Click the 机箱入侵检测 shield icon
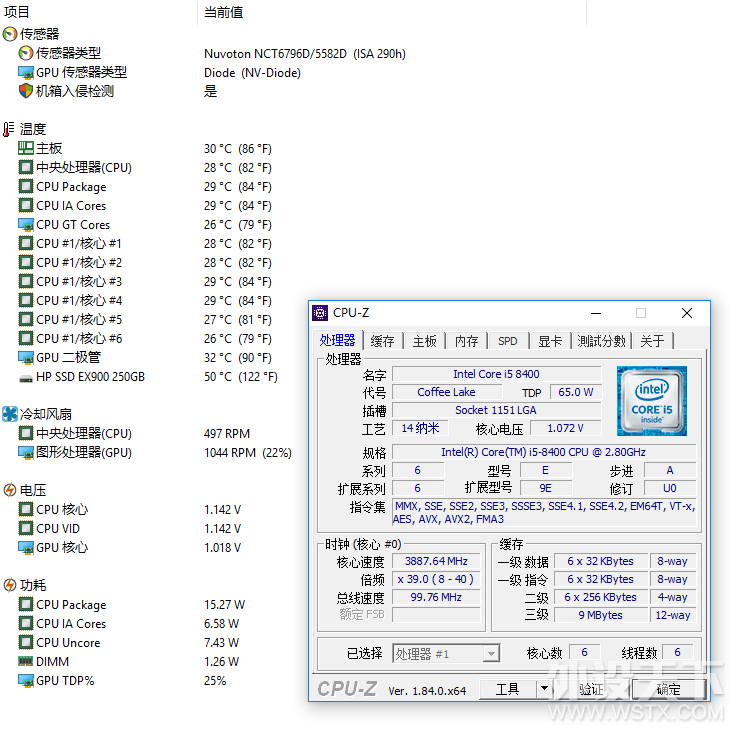This screenshot has width=743, height=740. click(x=26, y=91)
